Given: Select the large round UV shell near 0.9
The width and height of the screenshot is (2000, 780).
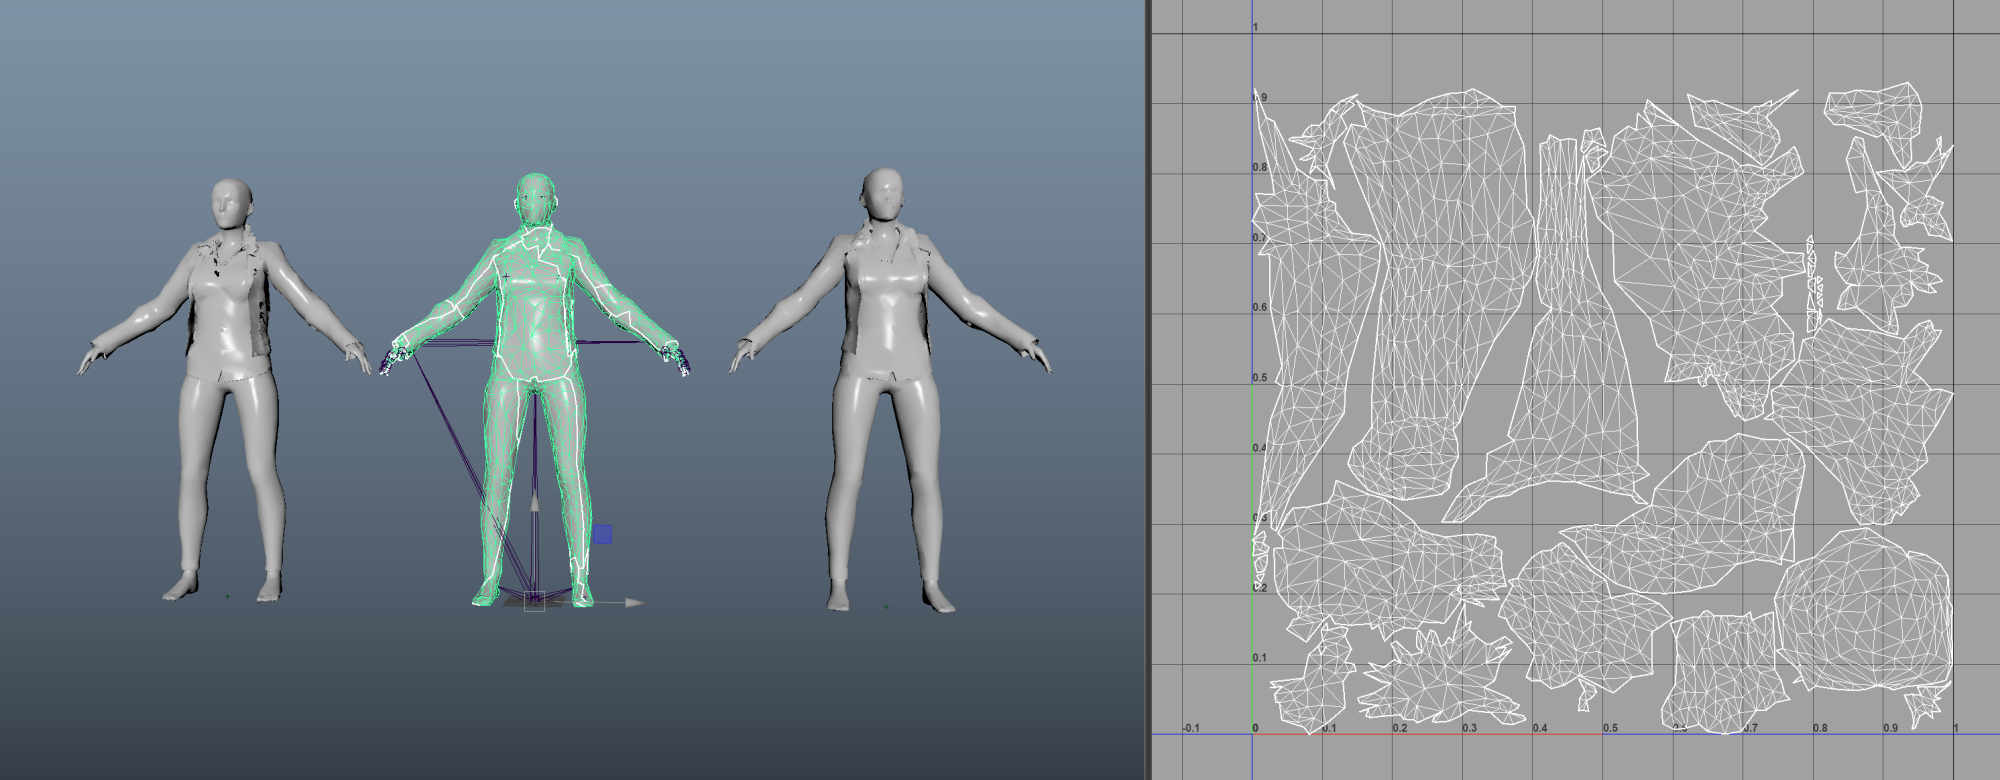Looking at the screenshot, I should click(x=1864, y=612).
